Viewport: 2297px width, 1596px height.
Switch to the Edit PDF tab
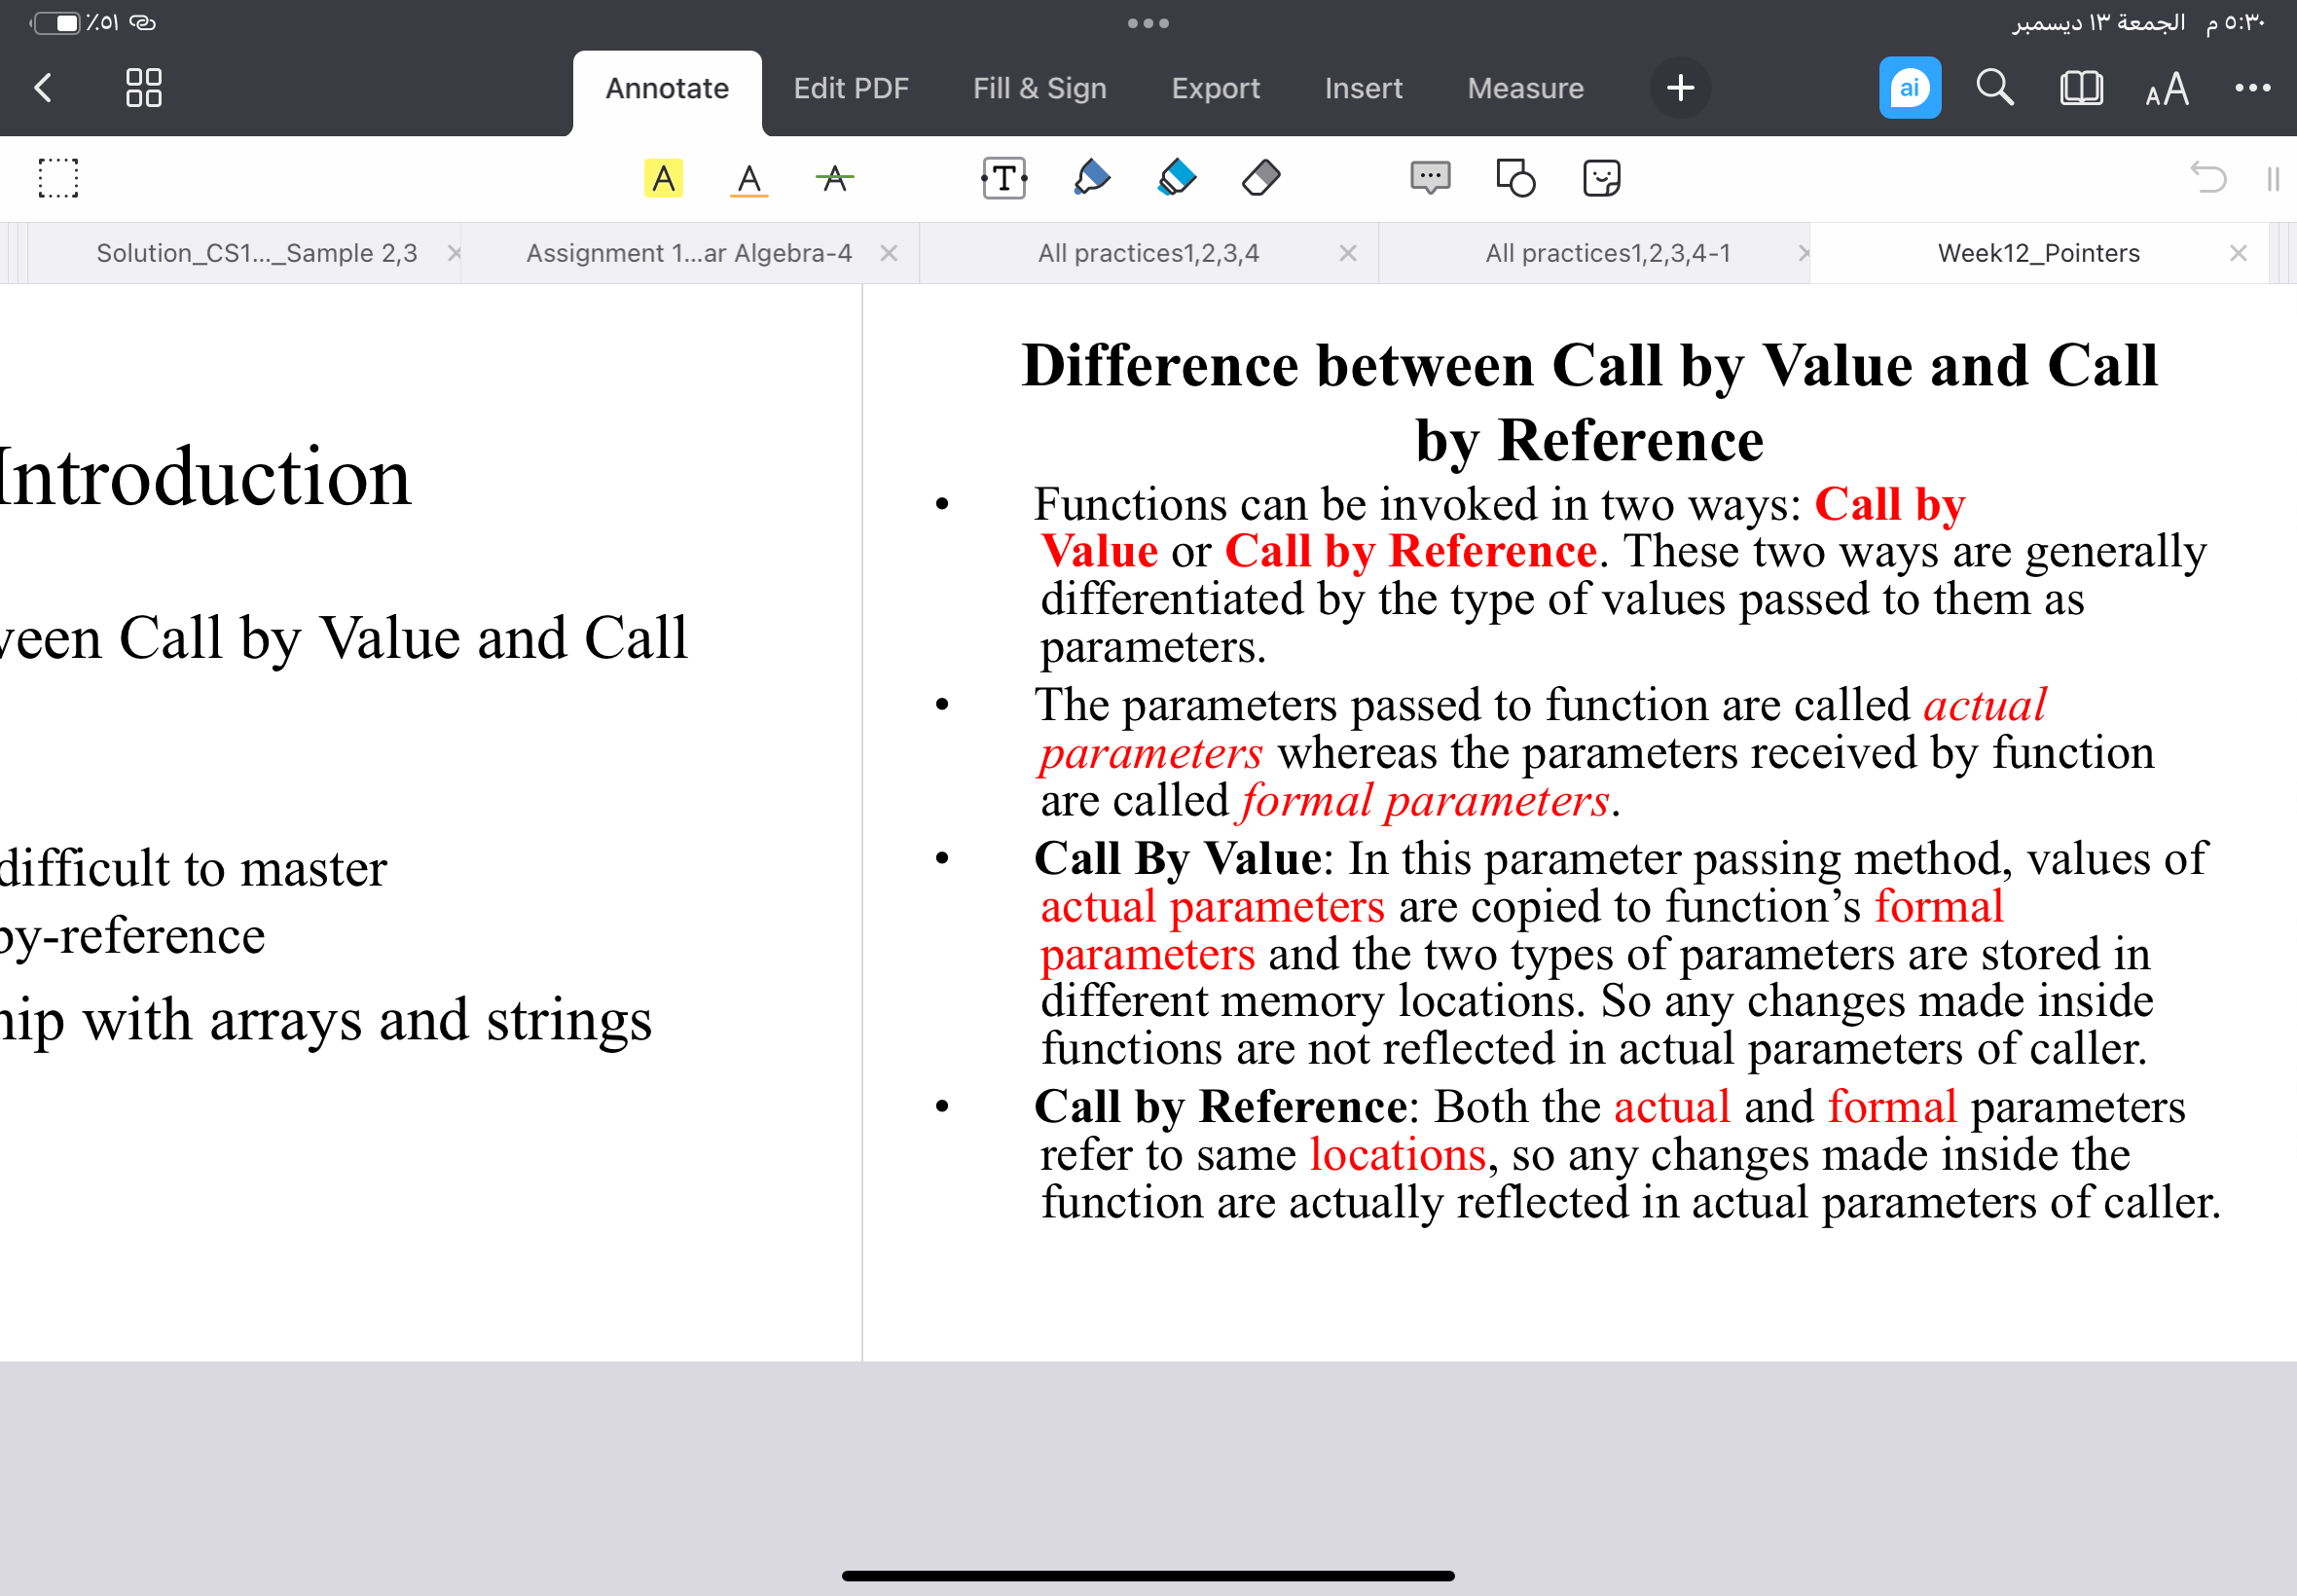click(851, 88)
